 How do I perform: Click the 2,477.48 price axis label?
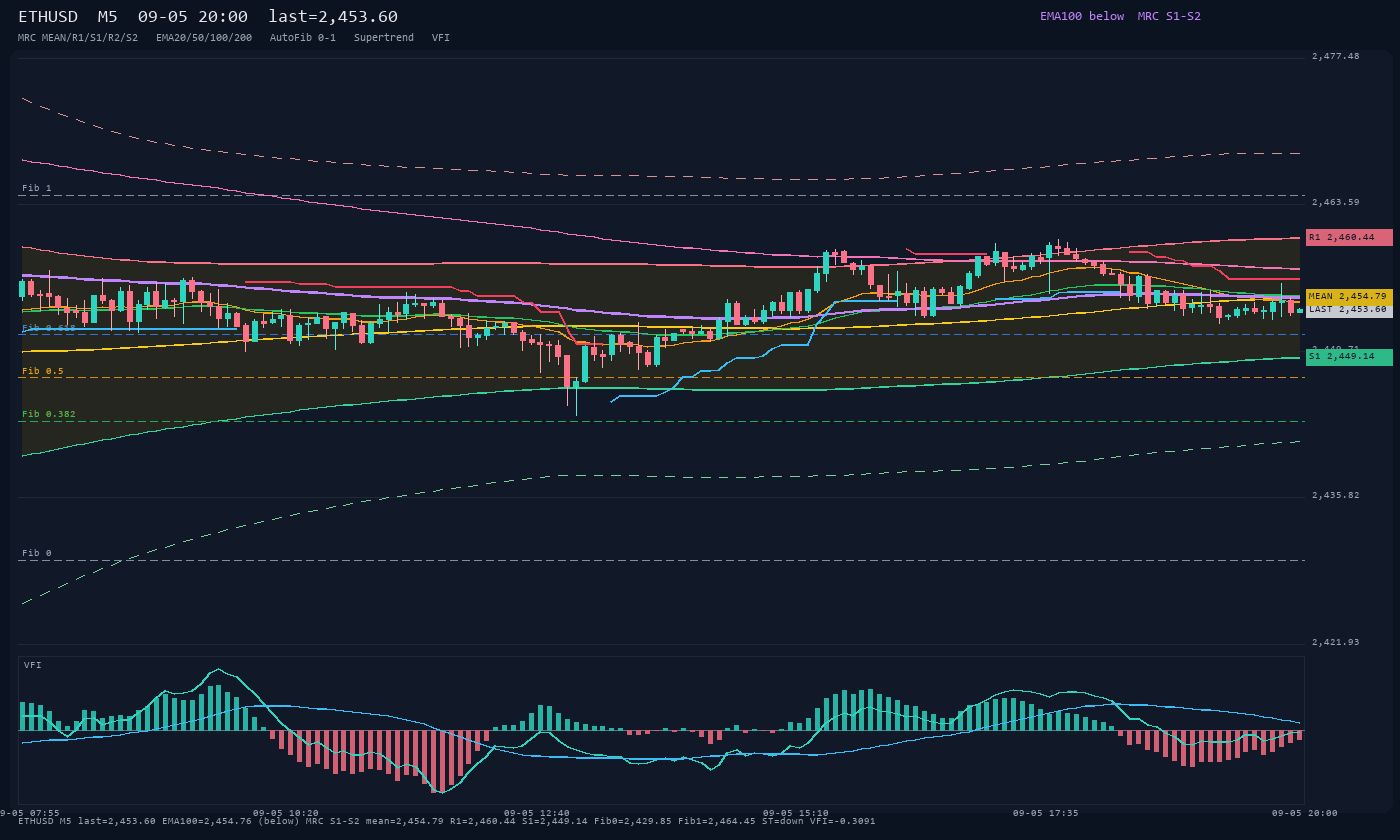tap(1336, 57)
